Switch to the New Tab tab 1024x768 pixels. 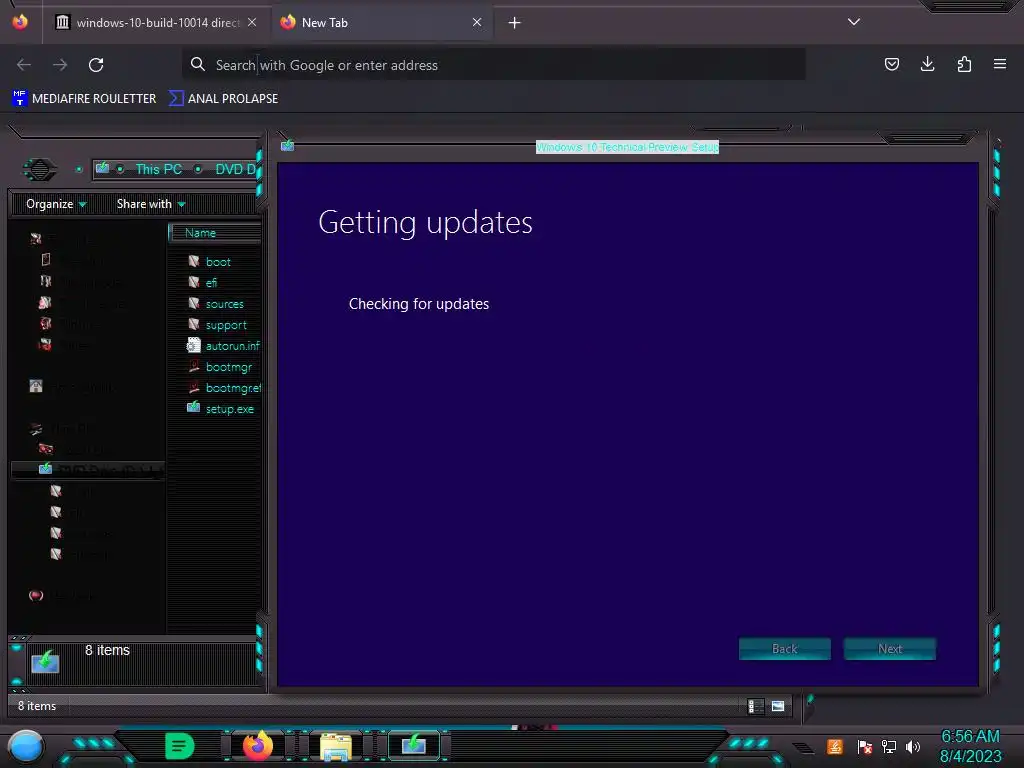point(381,22)
